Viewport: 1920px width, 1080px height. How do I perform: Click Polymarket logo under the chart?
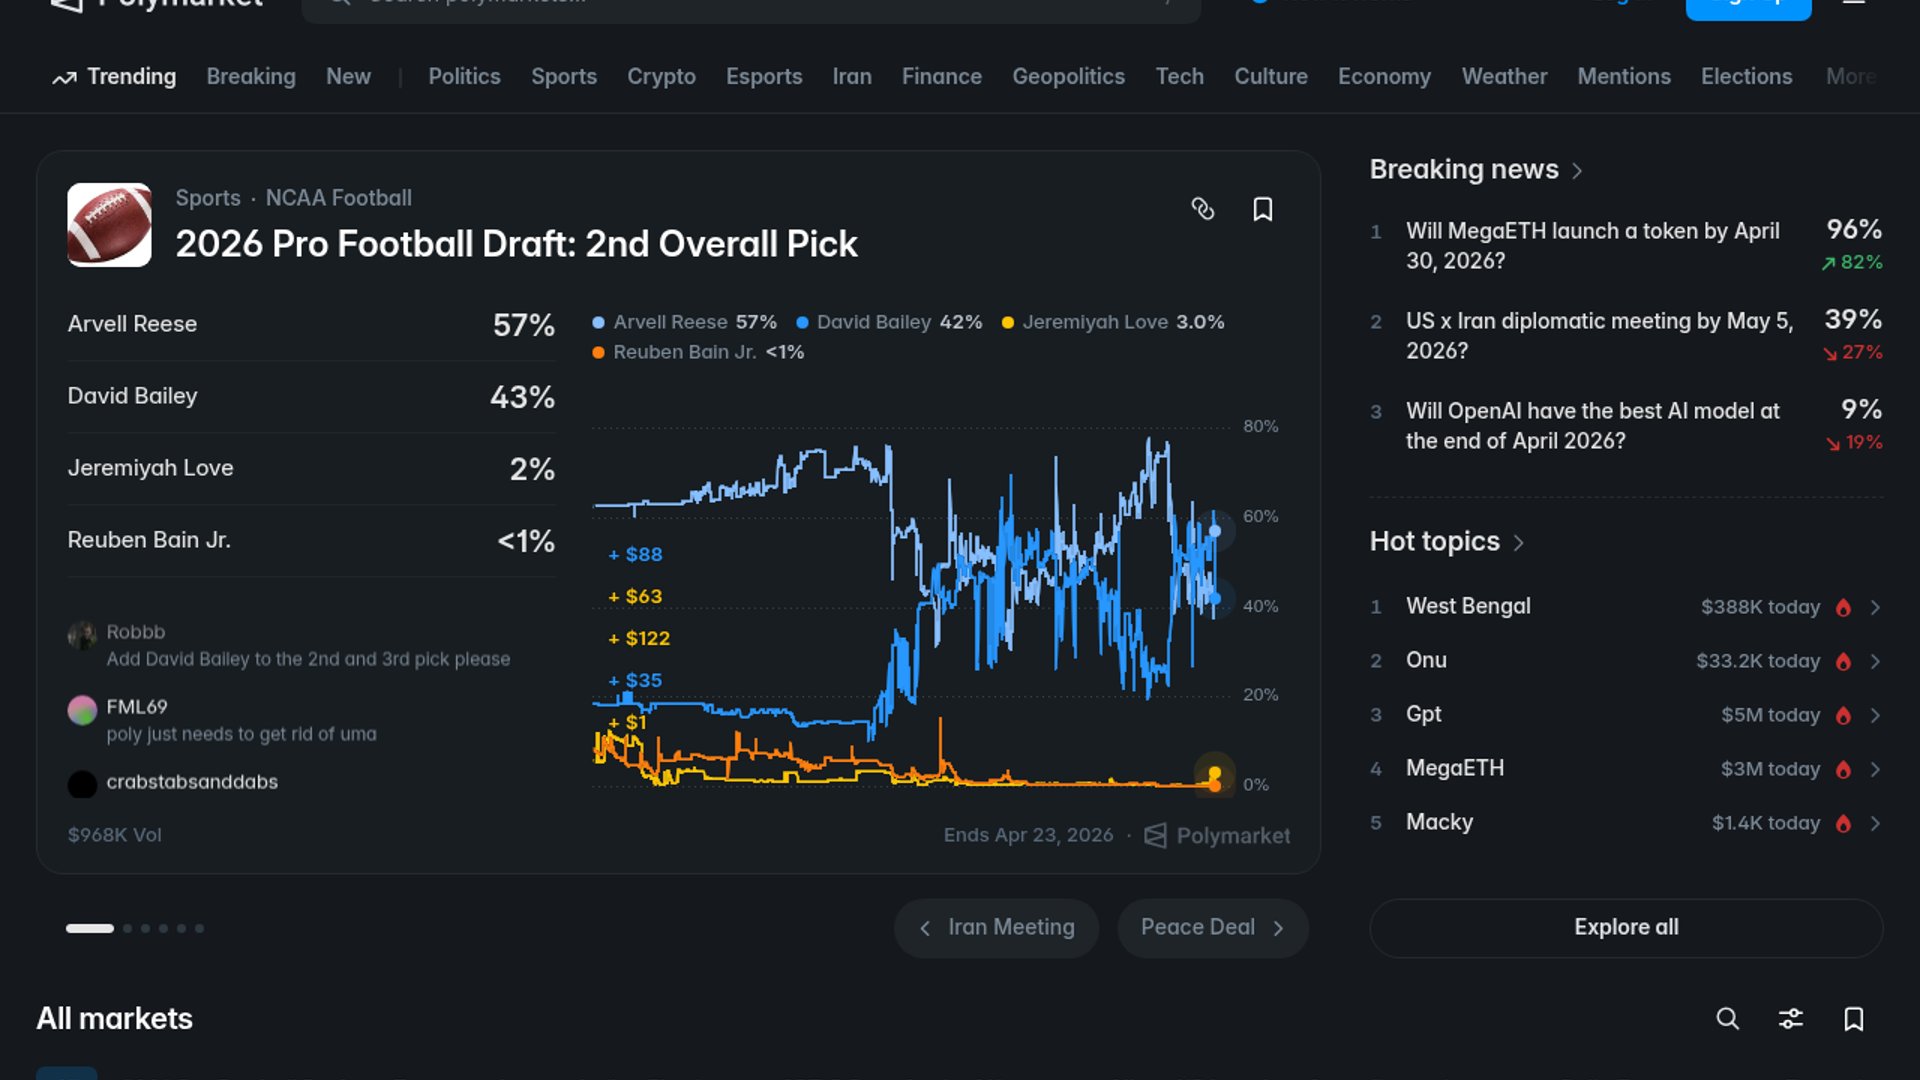pyautogui.click(x=1155, y=835)
